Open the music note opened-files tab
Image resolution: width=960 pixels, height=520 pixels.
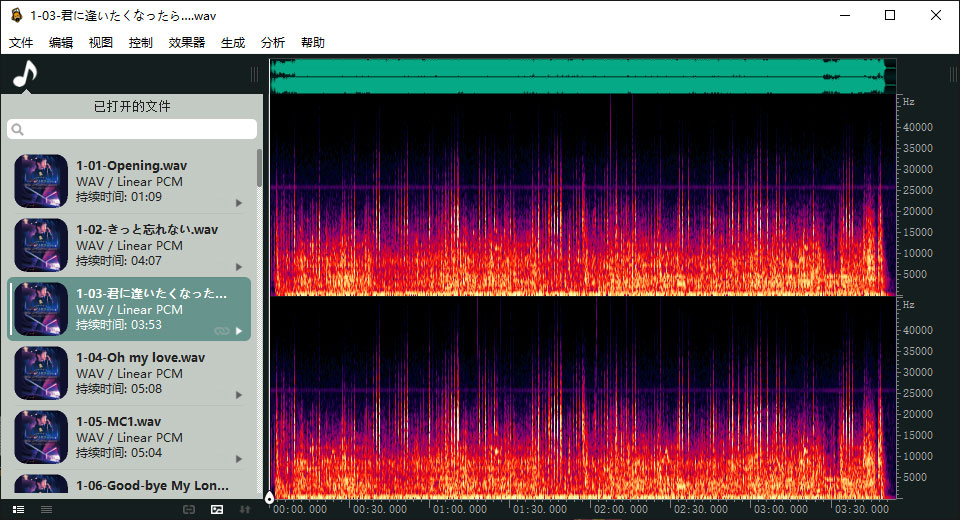click(25, 74)
